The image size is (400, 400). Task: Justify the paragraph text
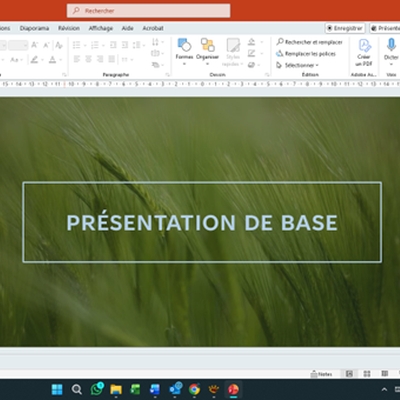pos(112,59)
